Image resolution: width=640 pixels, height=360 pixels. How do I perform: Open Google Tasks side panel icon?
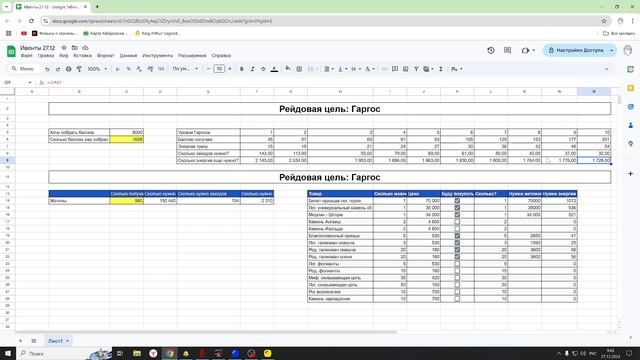631,107
